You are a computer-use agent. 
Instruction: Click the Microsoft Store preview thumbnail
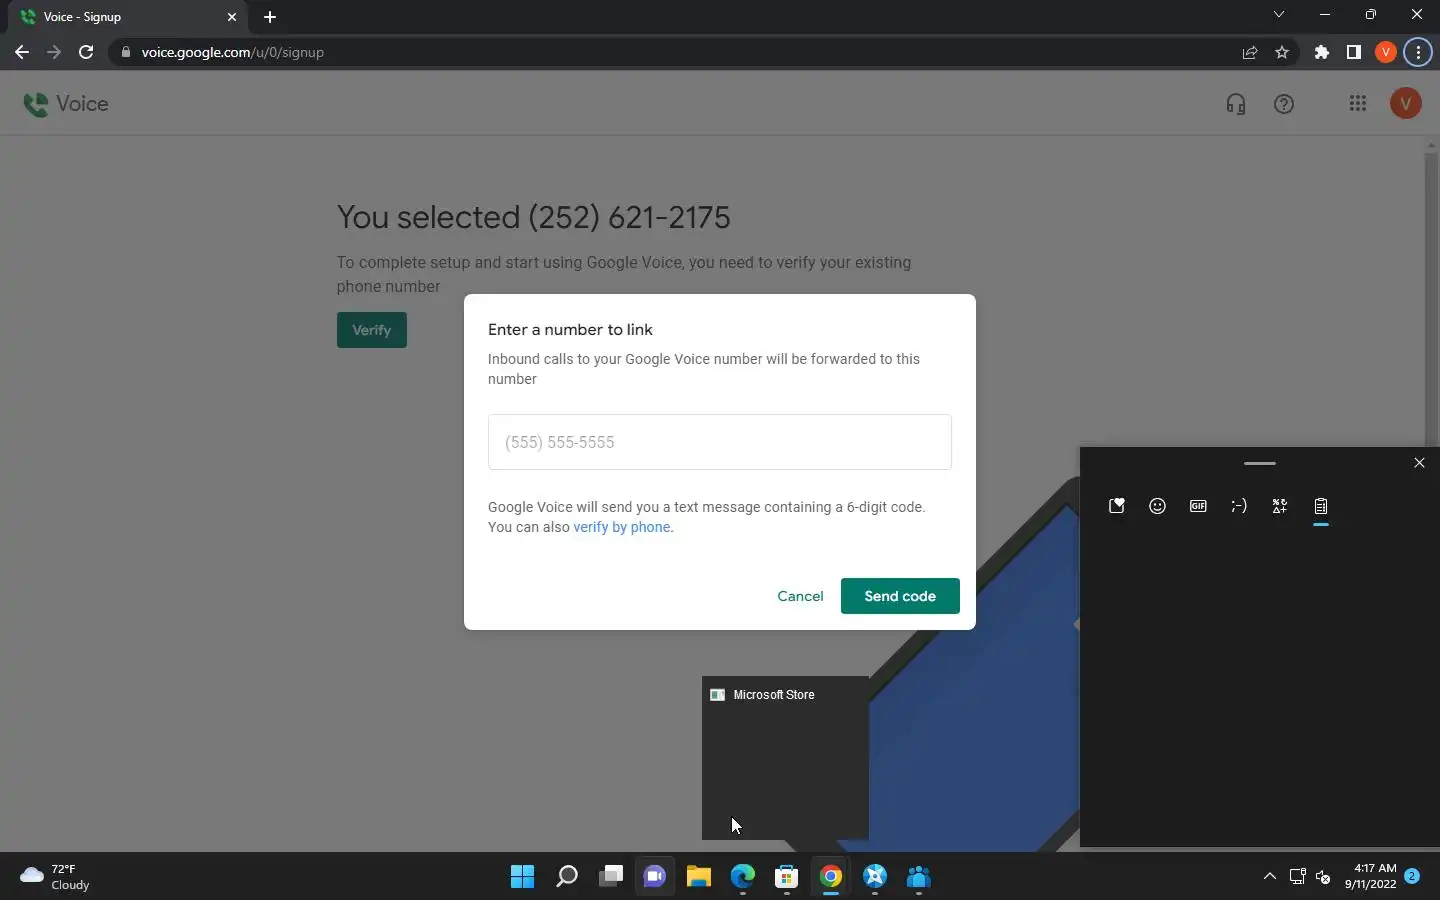click(x=785, y=758)
